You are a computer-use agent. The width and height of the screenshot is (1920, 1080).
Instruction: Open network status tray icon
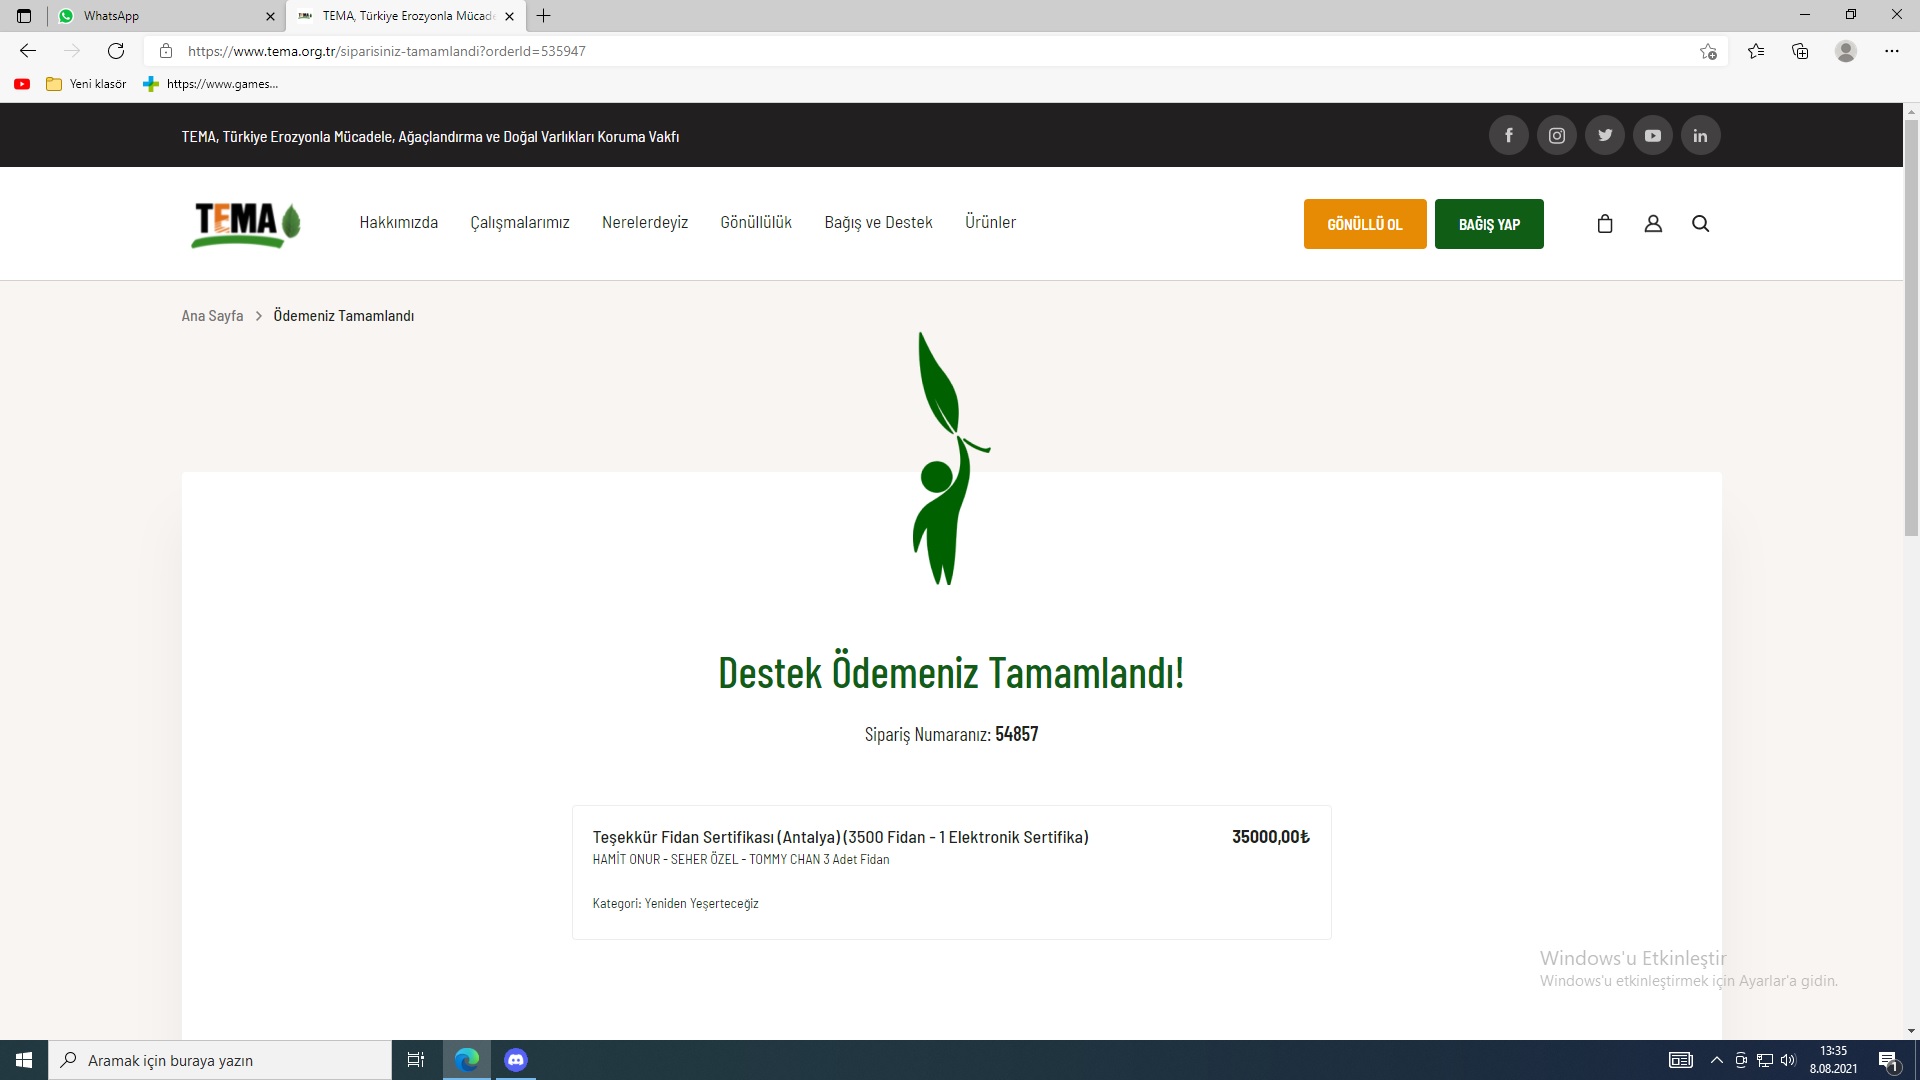1765,1060
